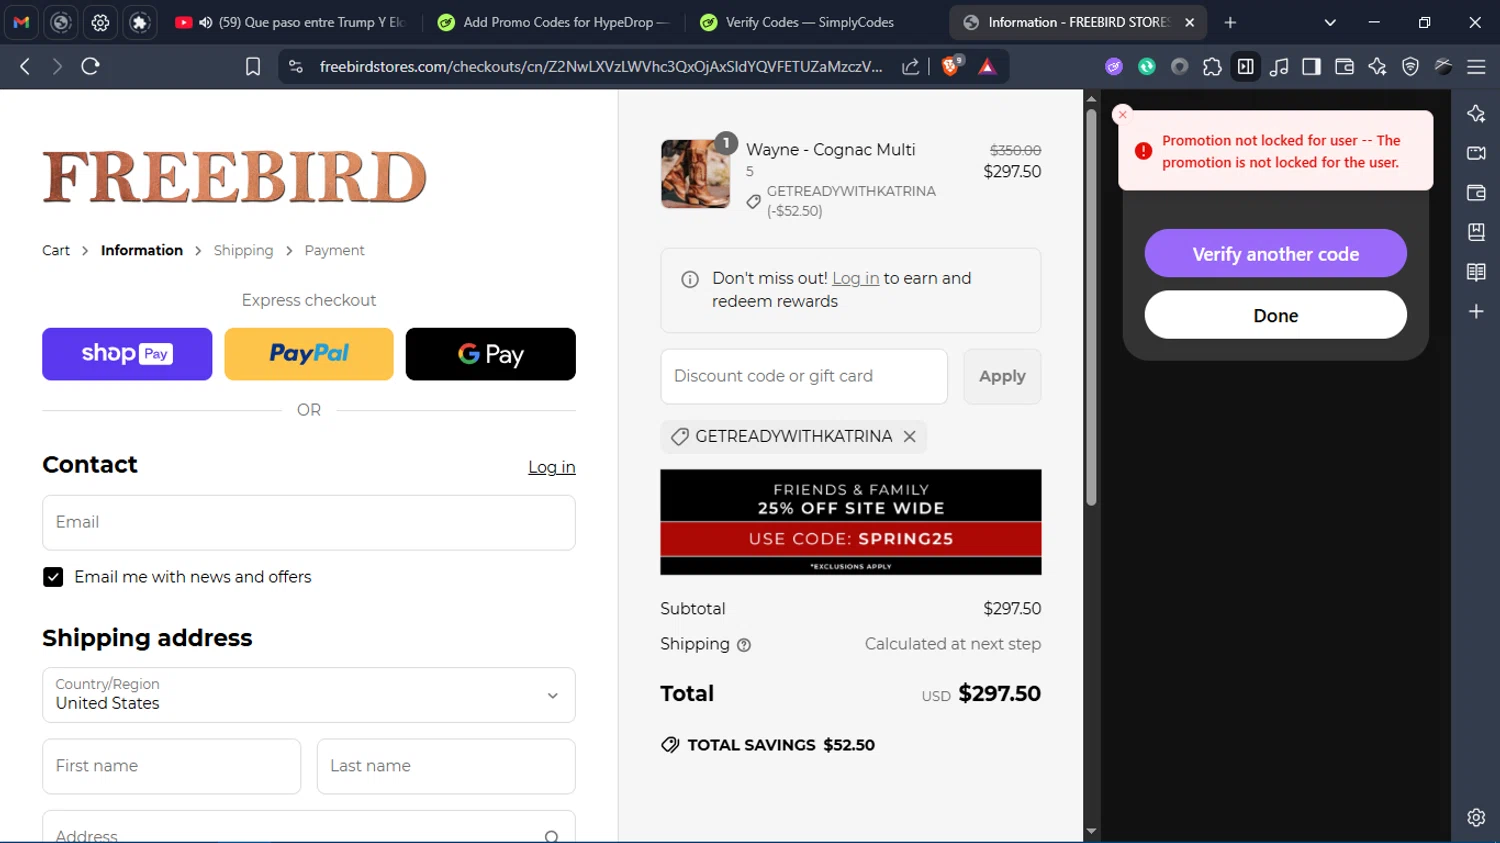Open the pinned extensions puzzle tab

140,22
